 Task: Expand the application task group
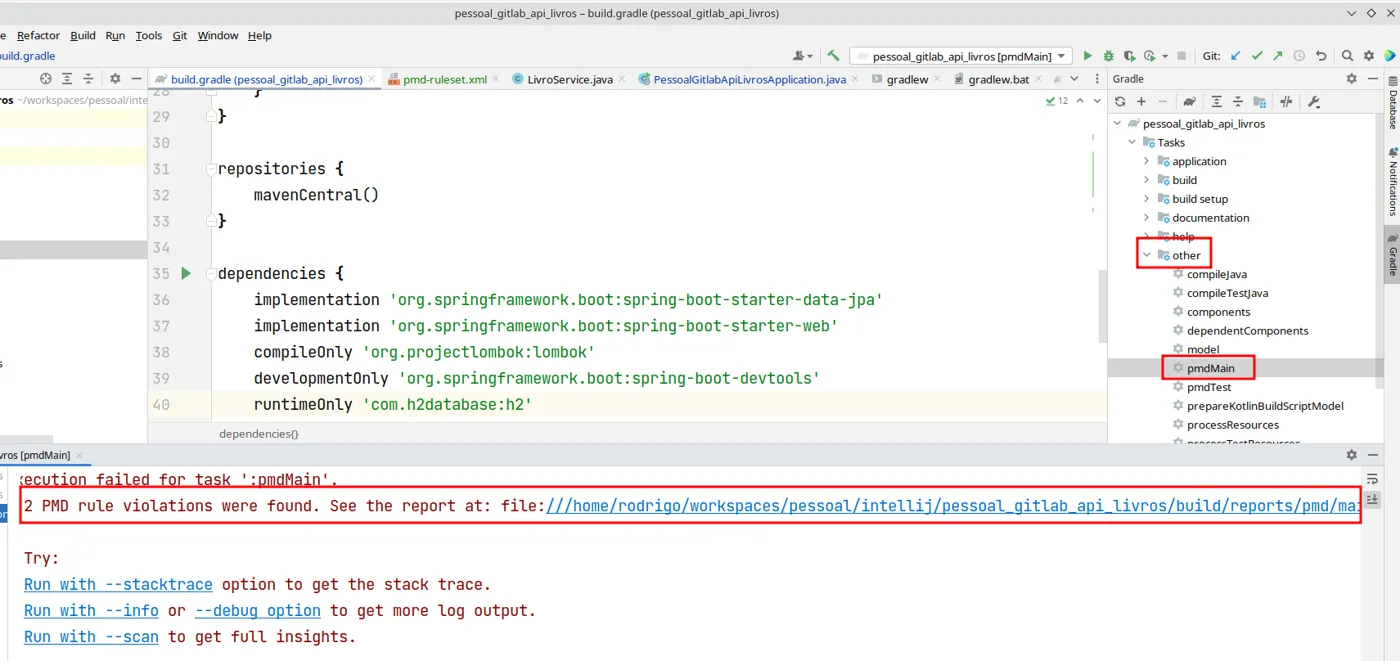(1146, 161)
